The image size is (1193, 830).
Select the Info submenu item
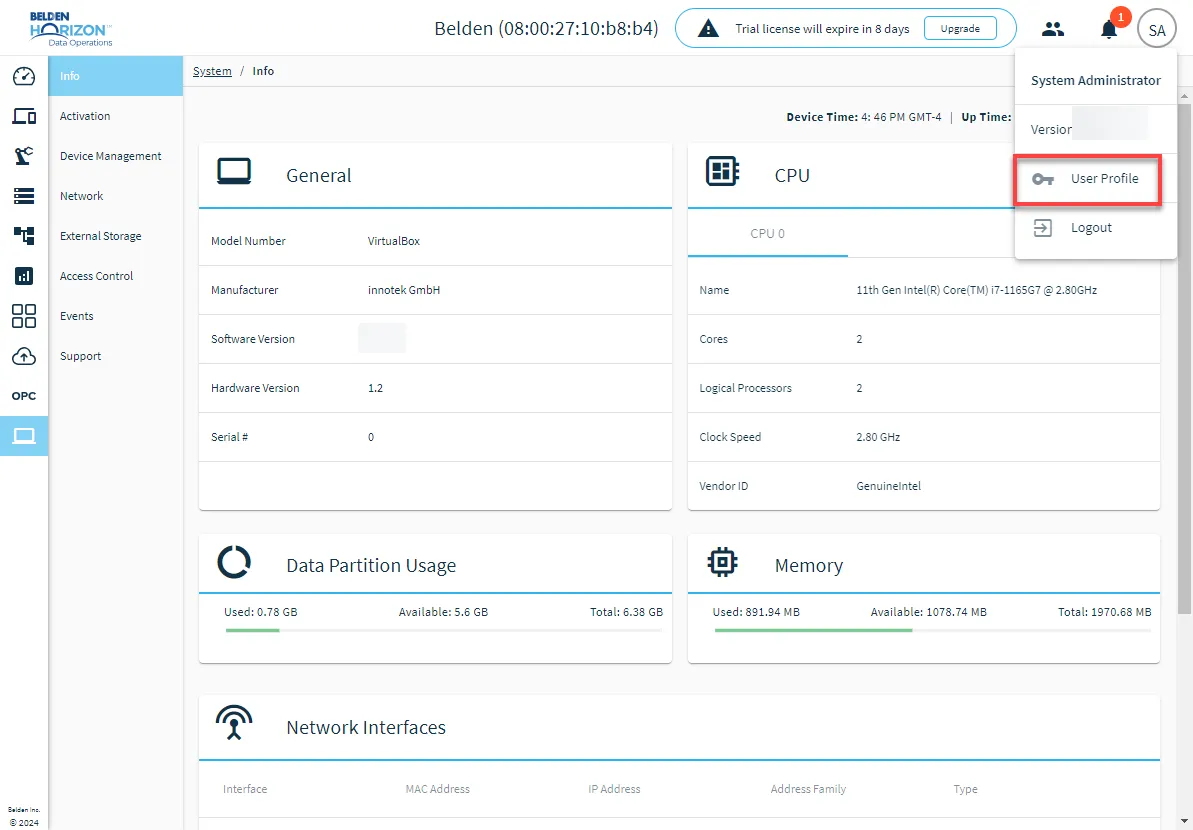tap(116, 76)
